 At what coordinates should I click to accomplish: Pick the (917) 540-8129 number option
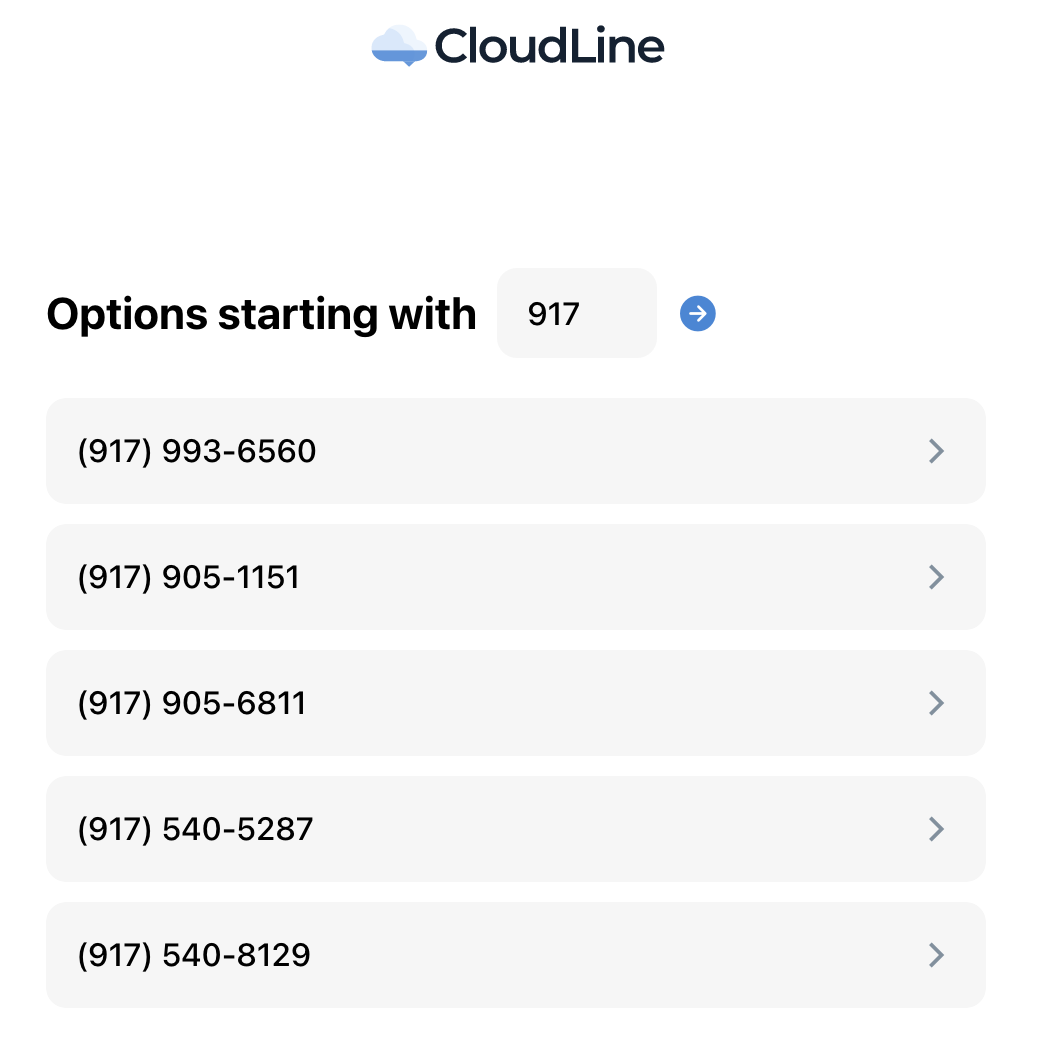click(x=515, y=955)
